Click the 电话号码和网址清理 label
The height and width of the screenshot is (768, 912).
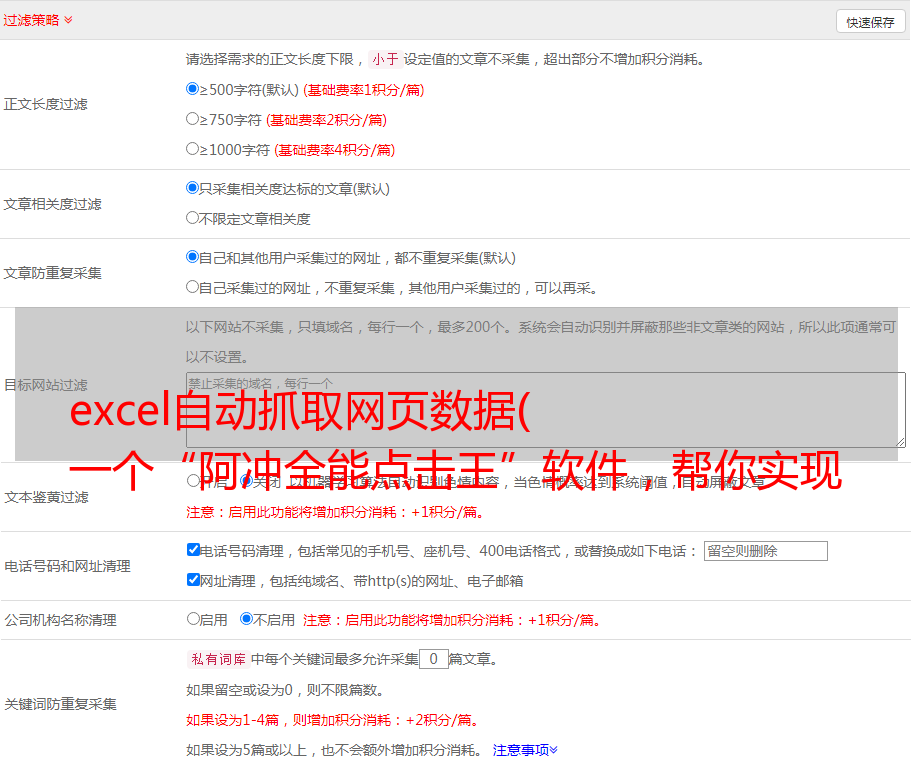pos(67,566)
